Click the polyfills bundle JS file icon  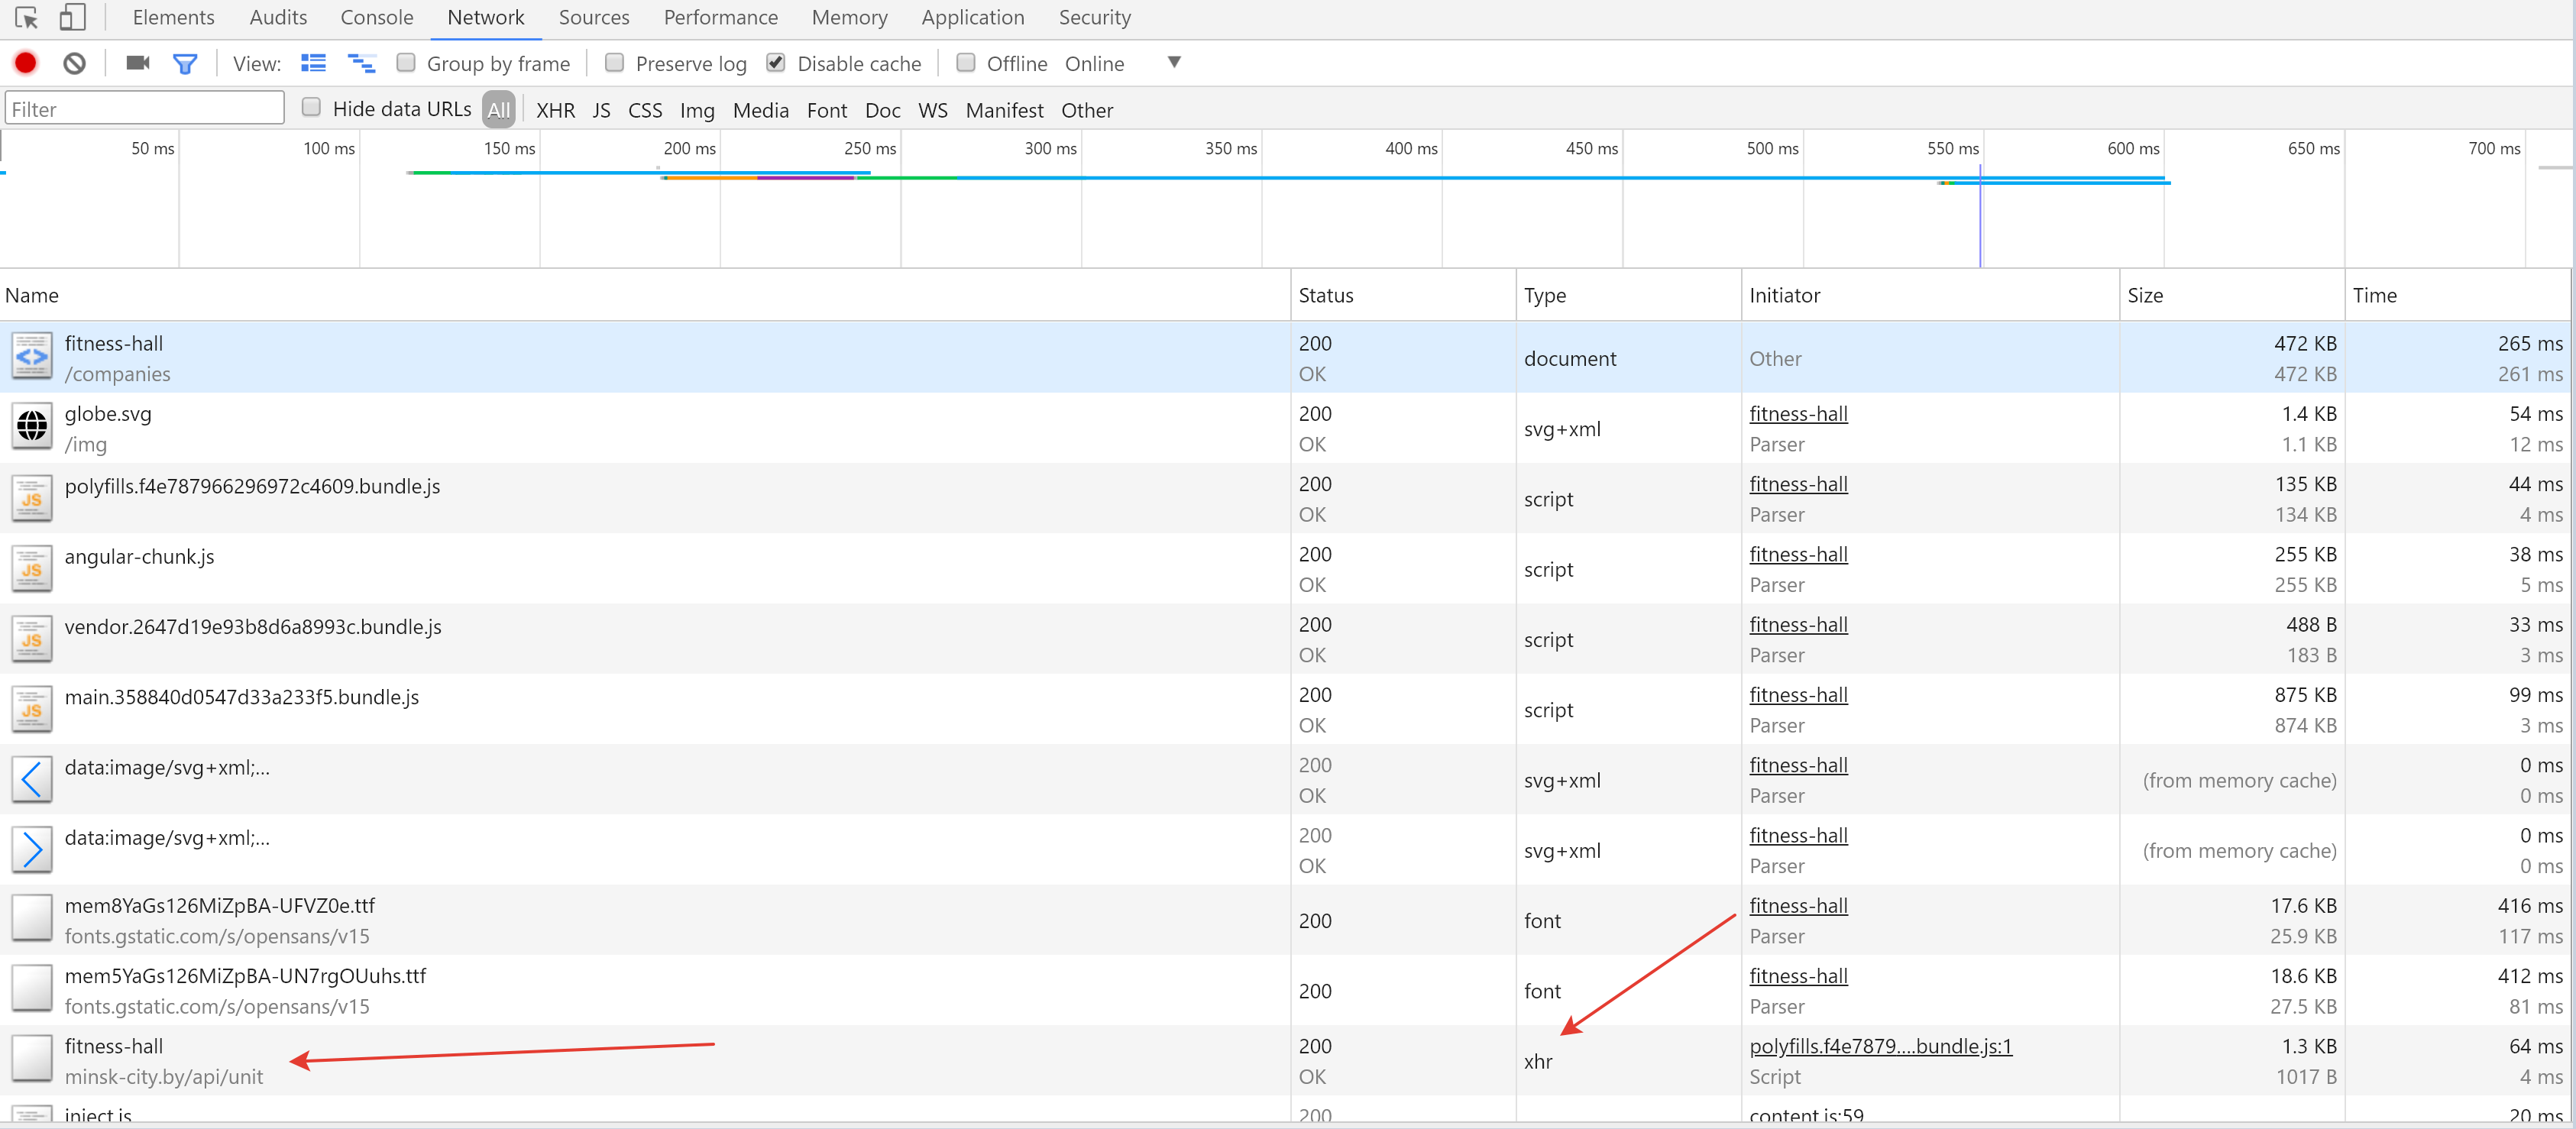[x=32, y=498]
